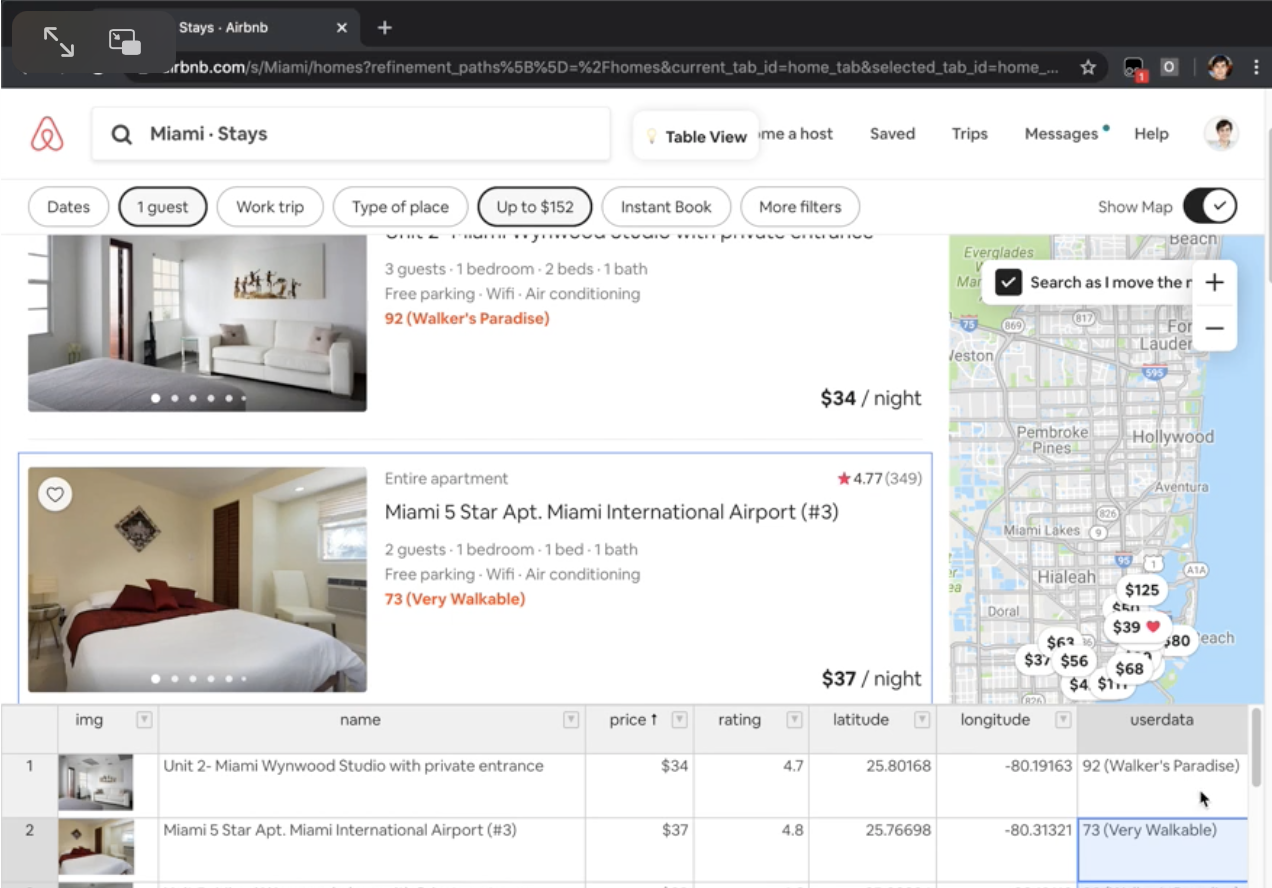Open the Up to $152 price filter

coord(535,207)
